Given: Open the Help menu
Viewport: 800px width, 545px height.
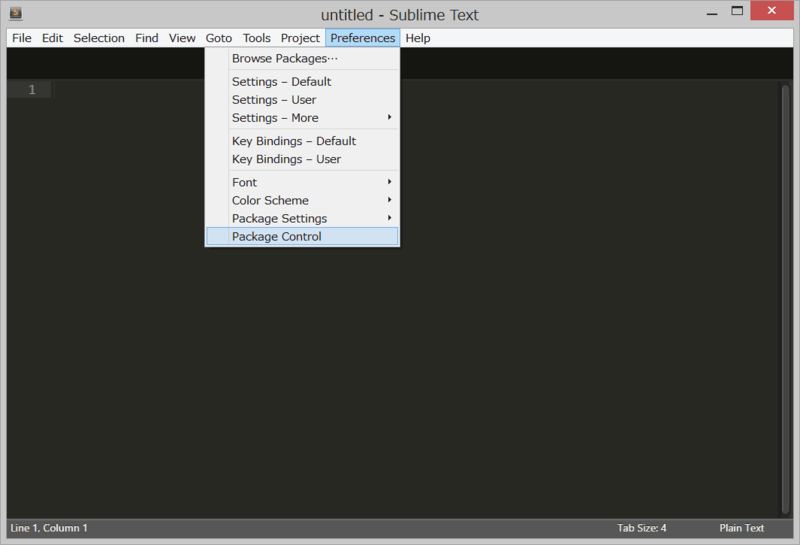Looking at the screenshot, I should tap(418, 38).
